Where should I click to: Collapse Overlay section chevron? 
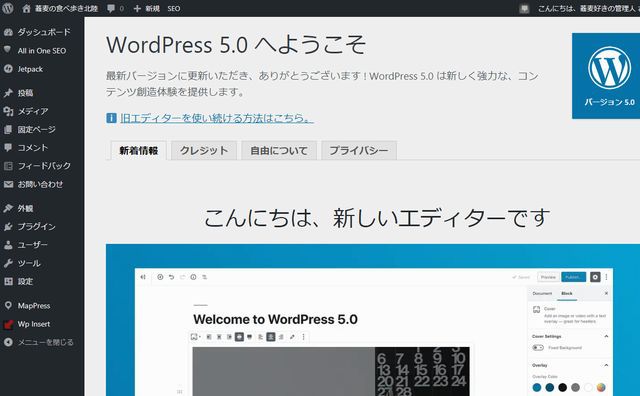click(x=606, y=365)
